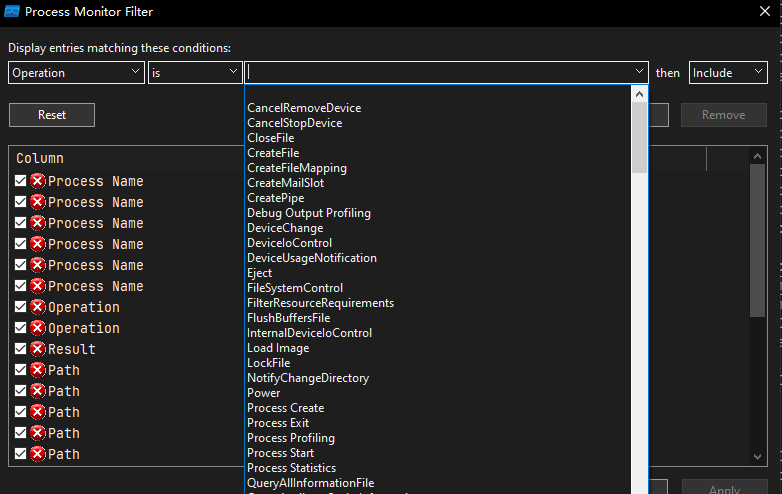Screen dimensions: 782x494
Task: Select Load Image from the list
Action: (x=278, y=348)
